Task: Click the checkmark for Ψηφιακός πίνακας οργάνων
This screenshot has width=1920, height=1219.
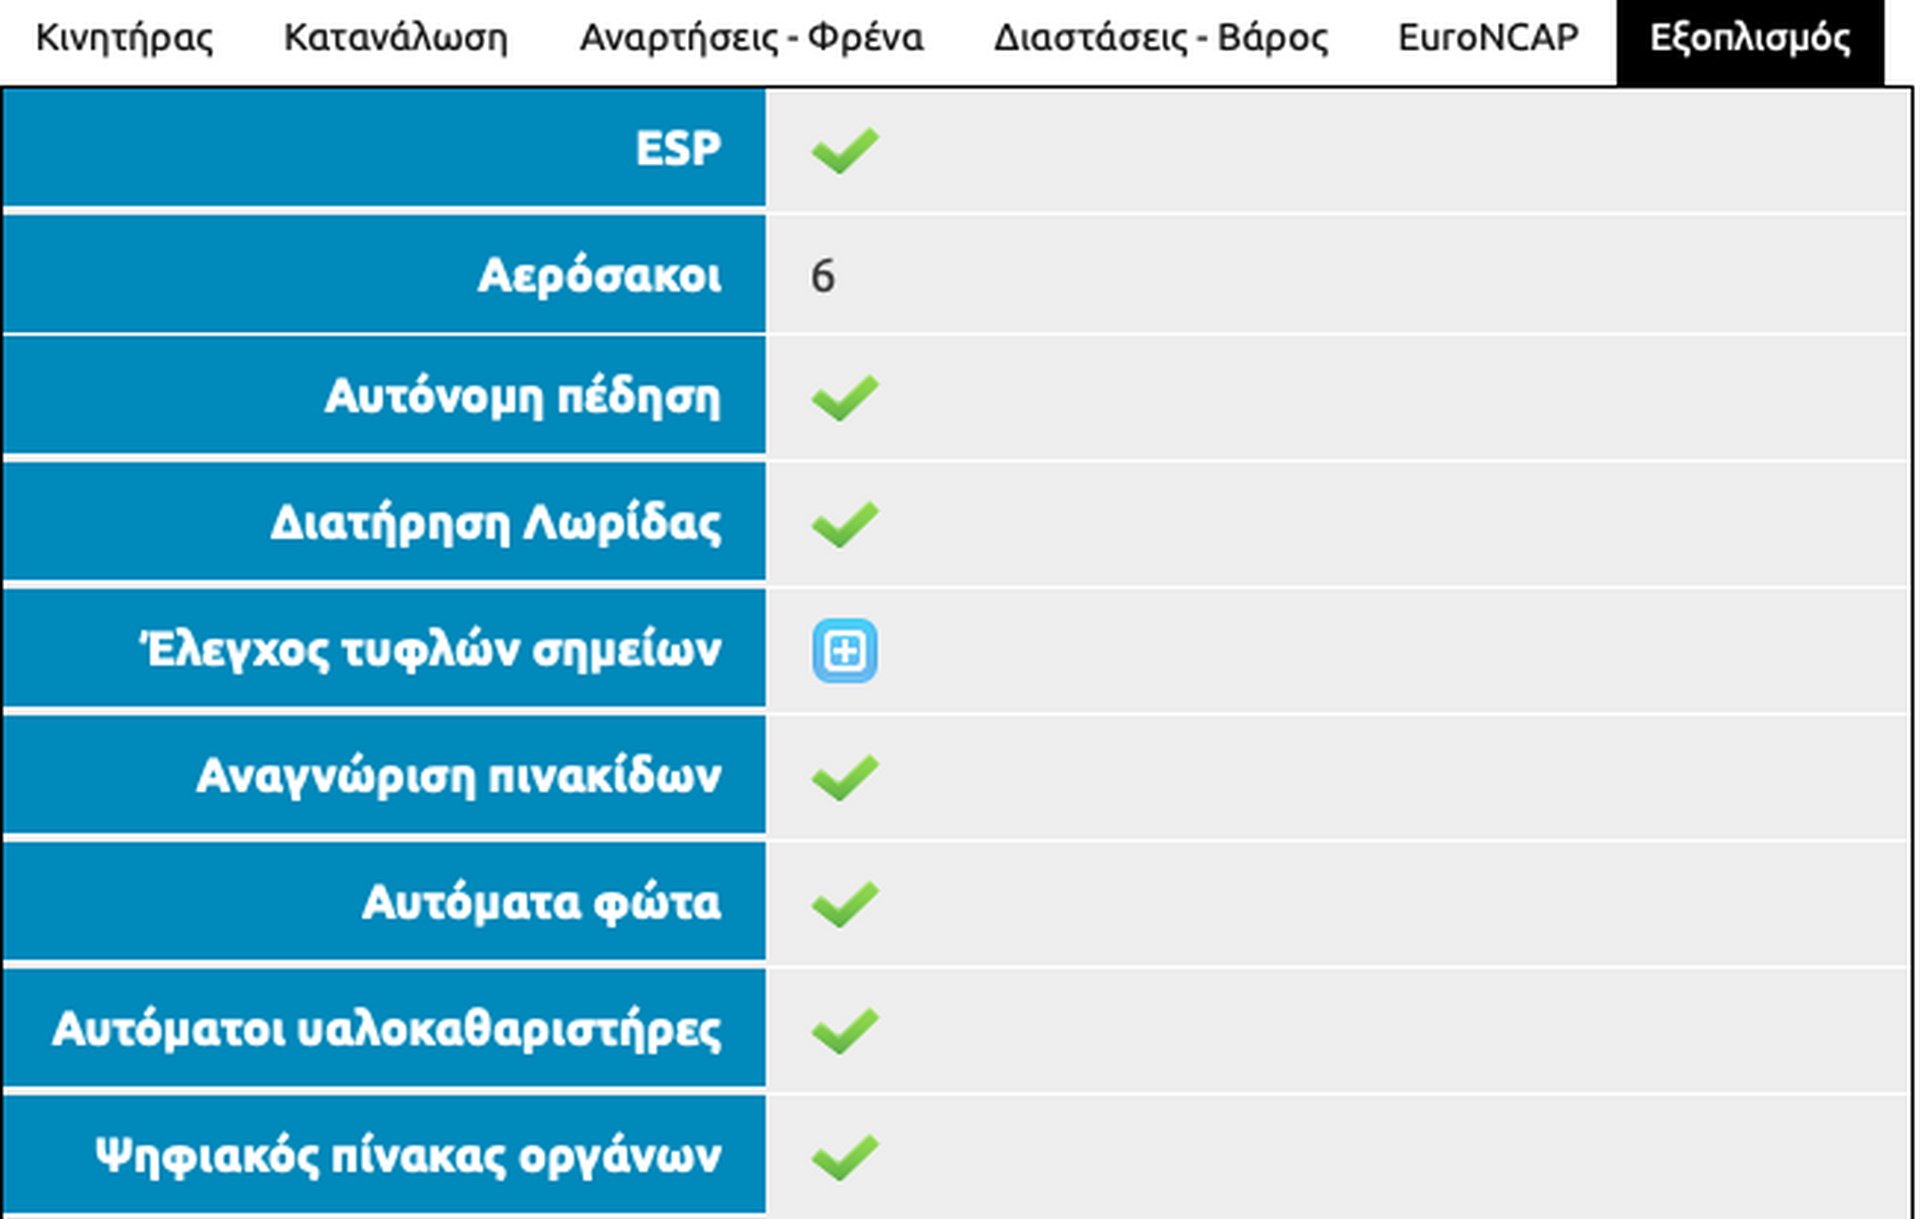Action: coord(845,1157)
